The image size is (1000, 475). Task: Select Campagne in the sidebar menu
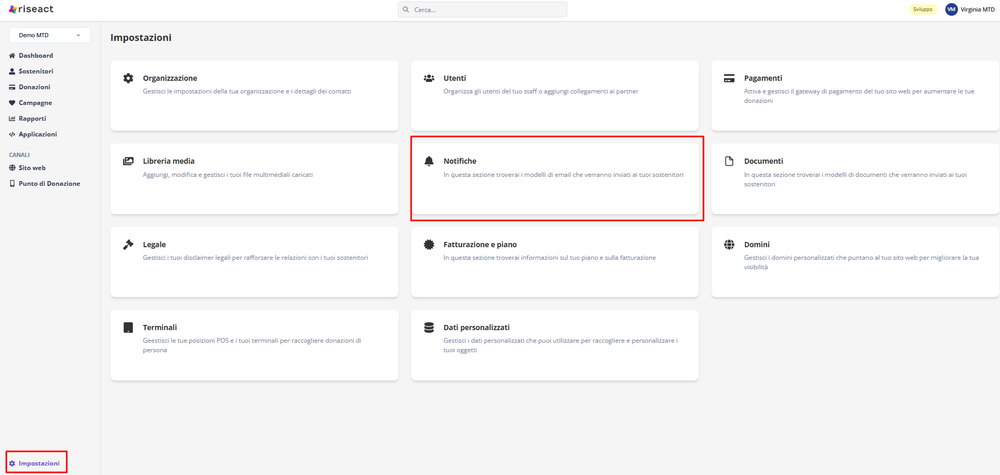point(35,103)
